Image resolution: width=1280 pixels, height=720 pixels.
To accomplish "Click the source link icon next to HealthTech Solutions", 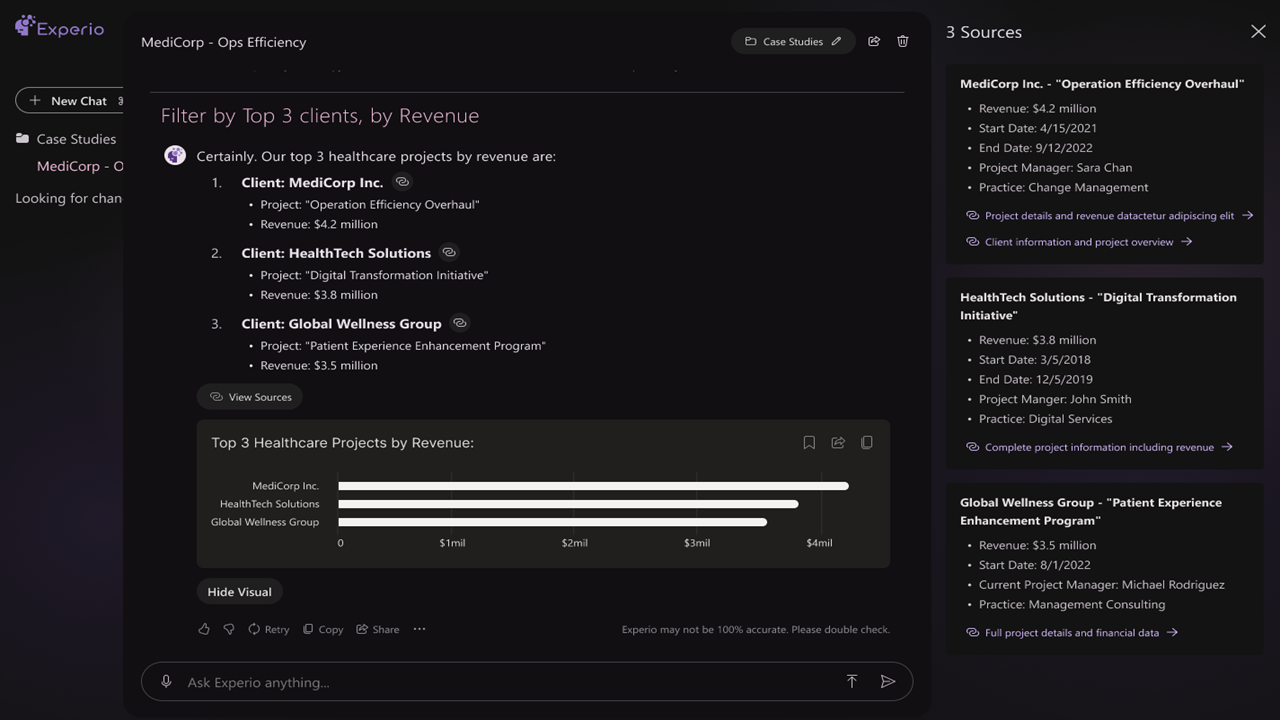I will pyautogui.click(x=449, y=252).
